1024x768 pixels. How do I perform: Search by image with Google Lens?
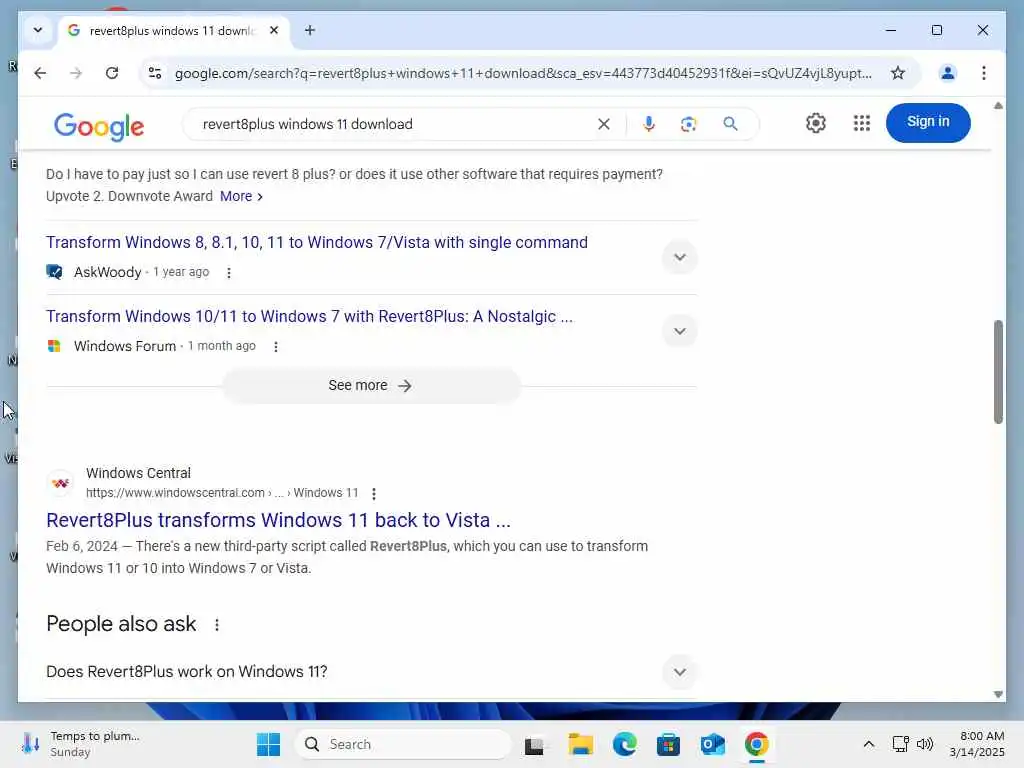(x=688, y=124)
